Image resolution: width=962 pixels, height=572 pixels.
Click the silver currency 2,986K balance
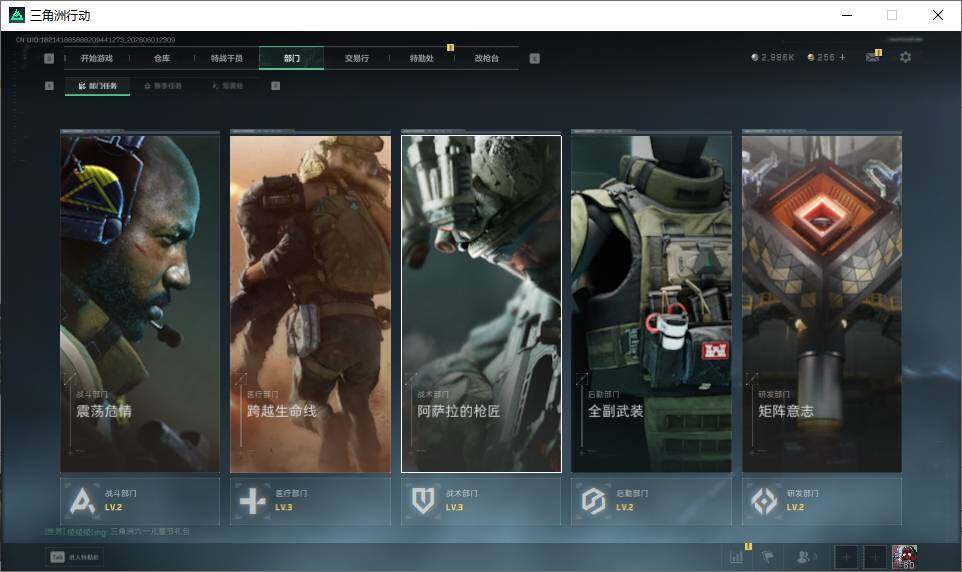773,57
